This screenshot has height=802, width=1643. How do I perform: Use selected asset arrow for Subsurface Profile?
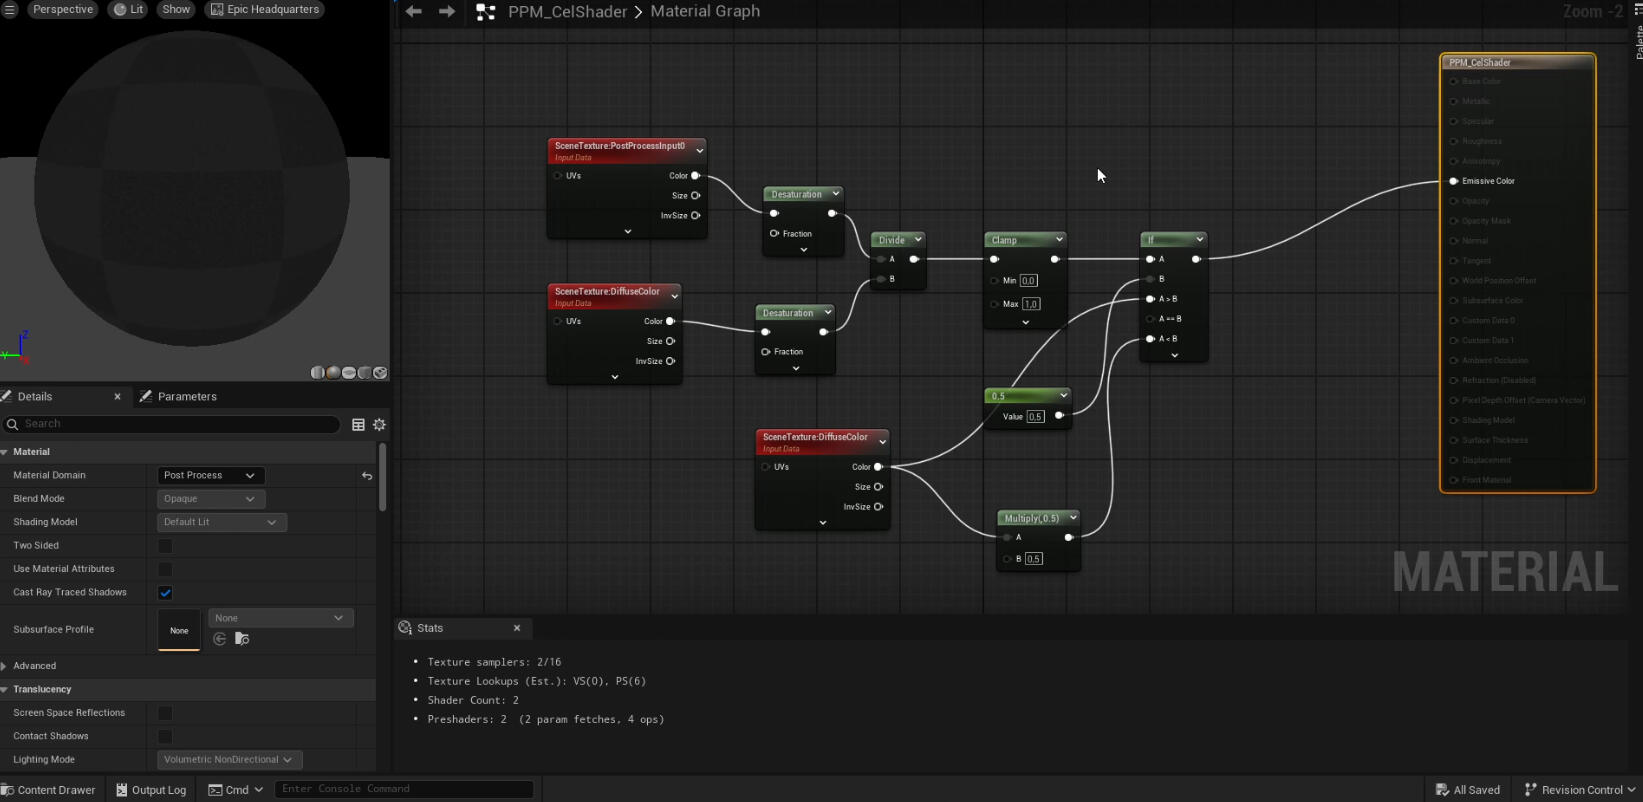(x=220, y=639)
